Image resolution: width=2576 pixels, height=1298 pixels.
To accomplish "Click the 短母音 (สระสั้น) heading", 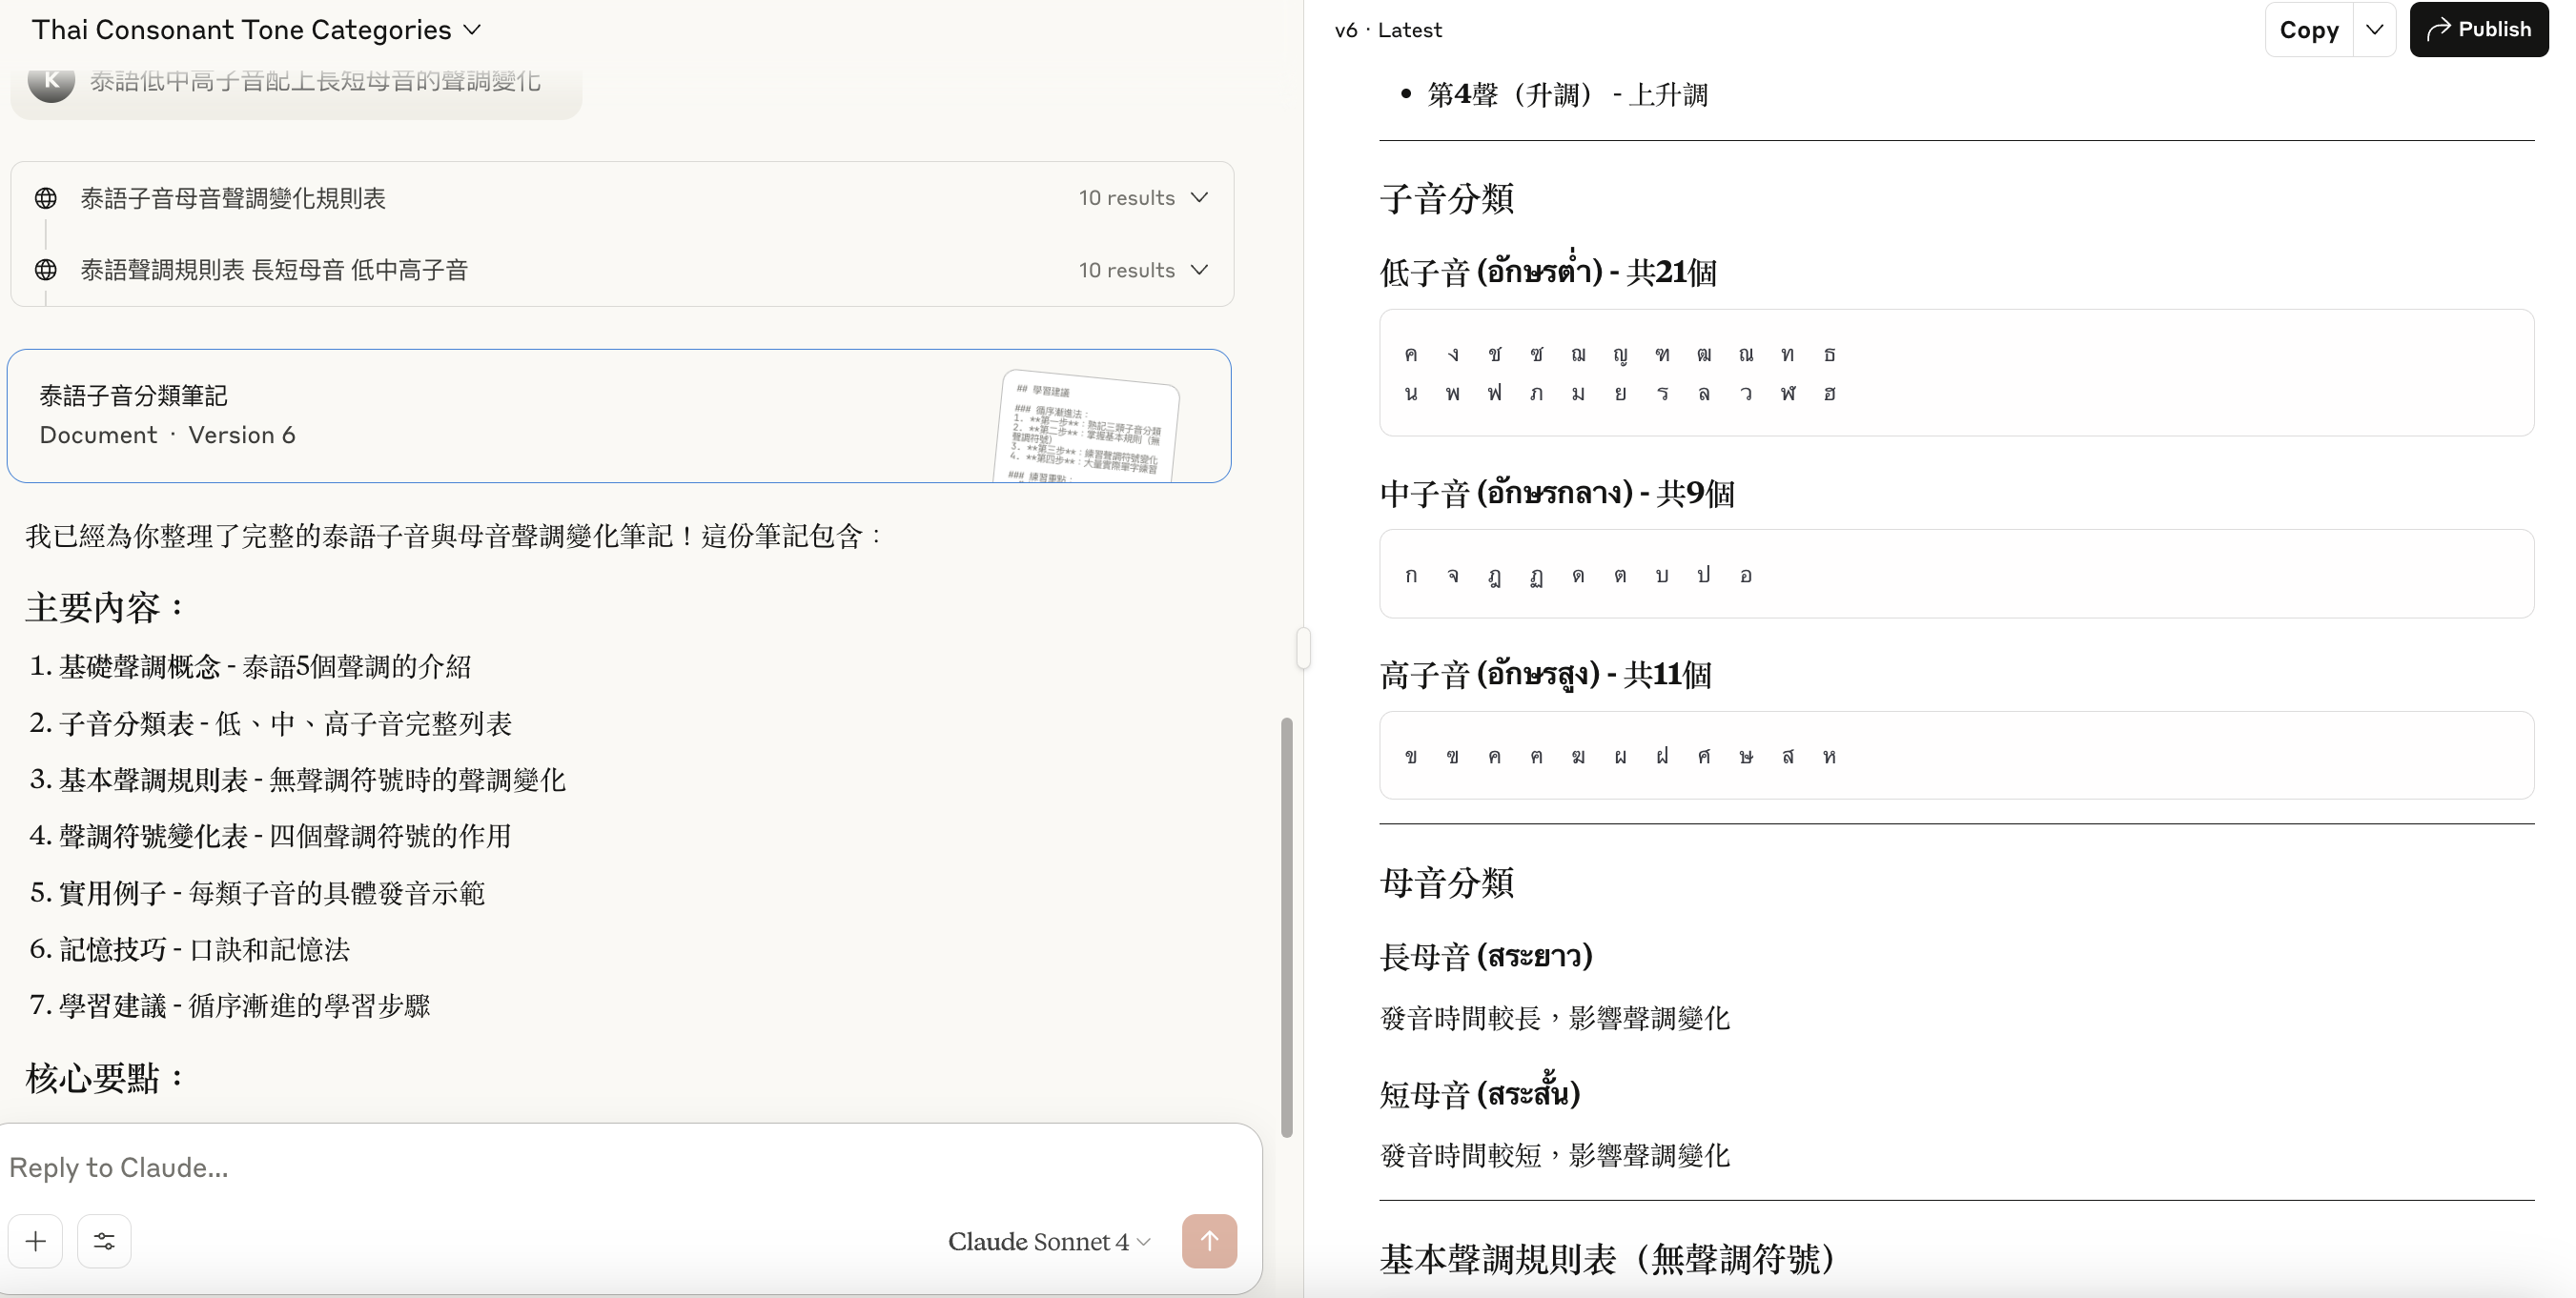I will click(x=1480, y=1093).
